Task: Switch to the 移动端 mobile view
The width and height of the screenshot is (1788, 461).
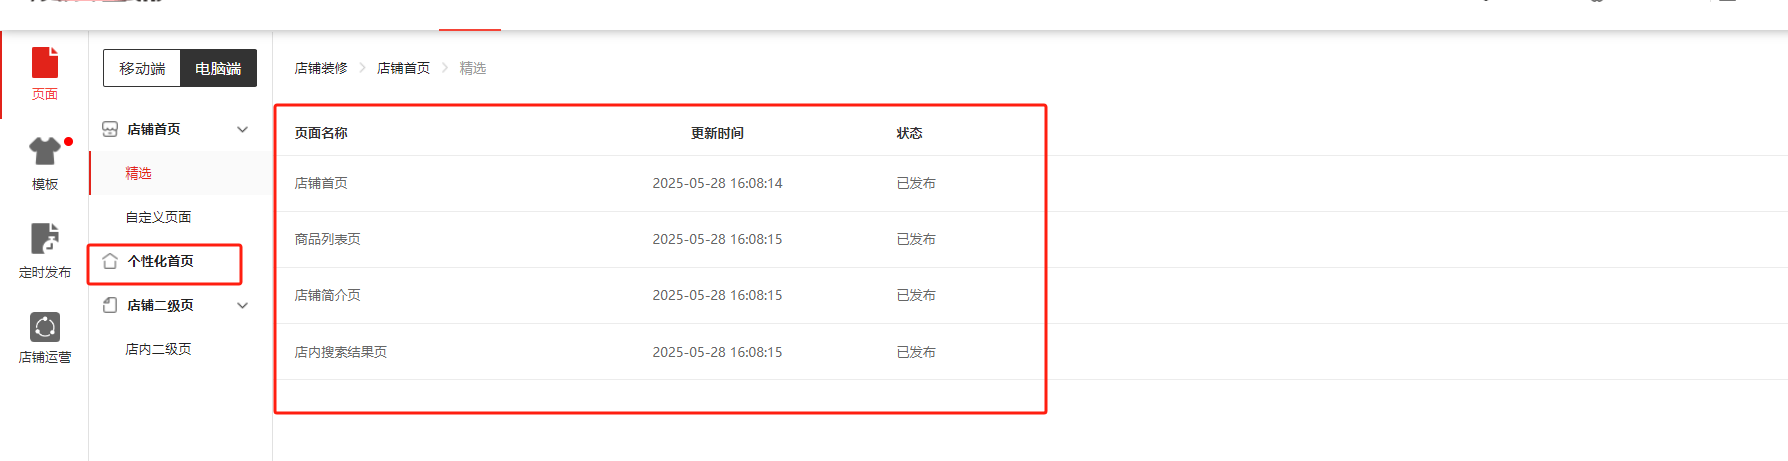Action: [142, 68]
